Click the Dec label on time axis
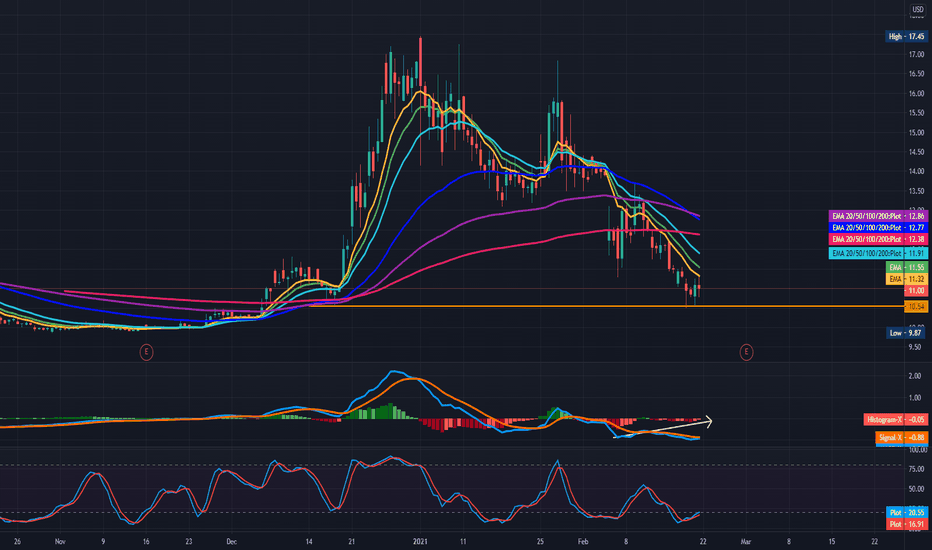Image resolution: width=932 pixels, height=550 pixels. point(232,542)
